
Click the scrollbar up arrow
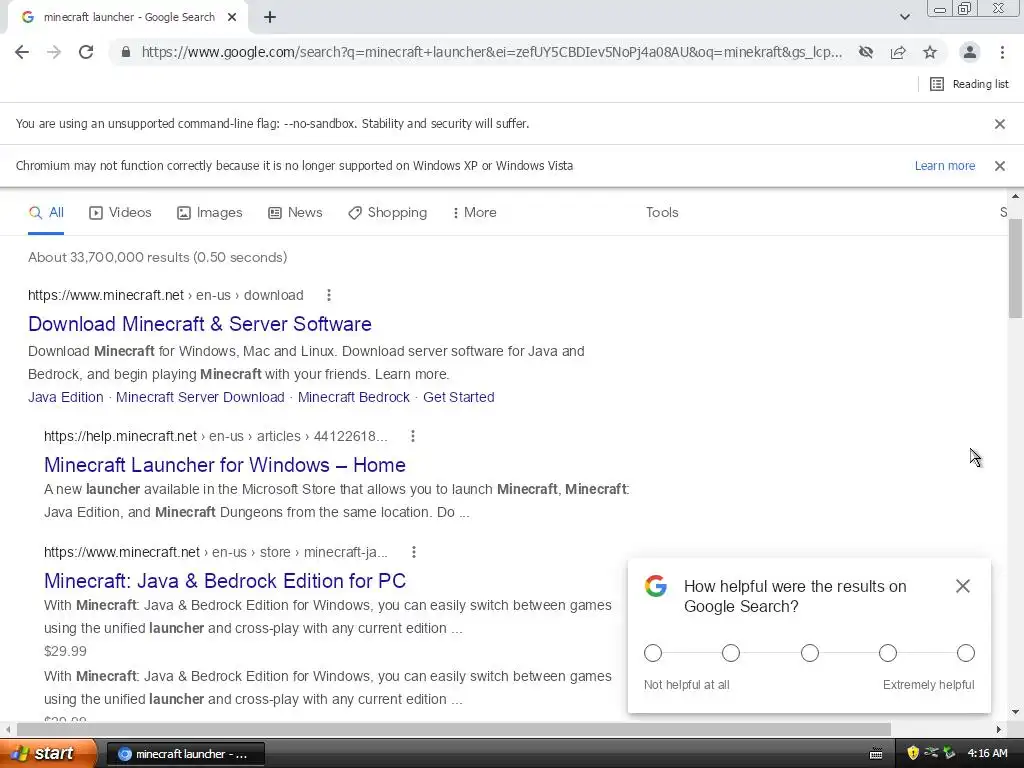point(1015,196)
